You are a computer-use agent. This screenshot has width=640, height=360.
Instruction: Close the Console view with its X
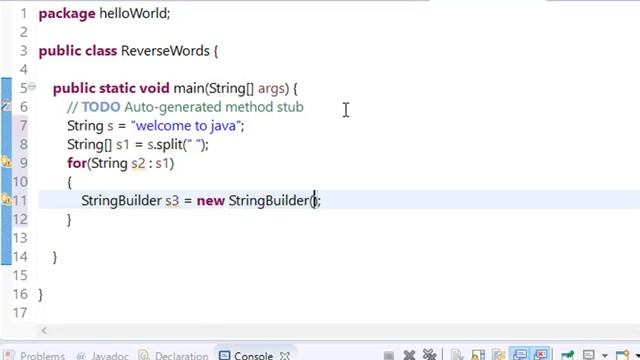click(x=285, y=356)
